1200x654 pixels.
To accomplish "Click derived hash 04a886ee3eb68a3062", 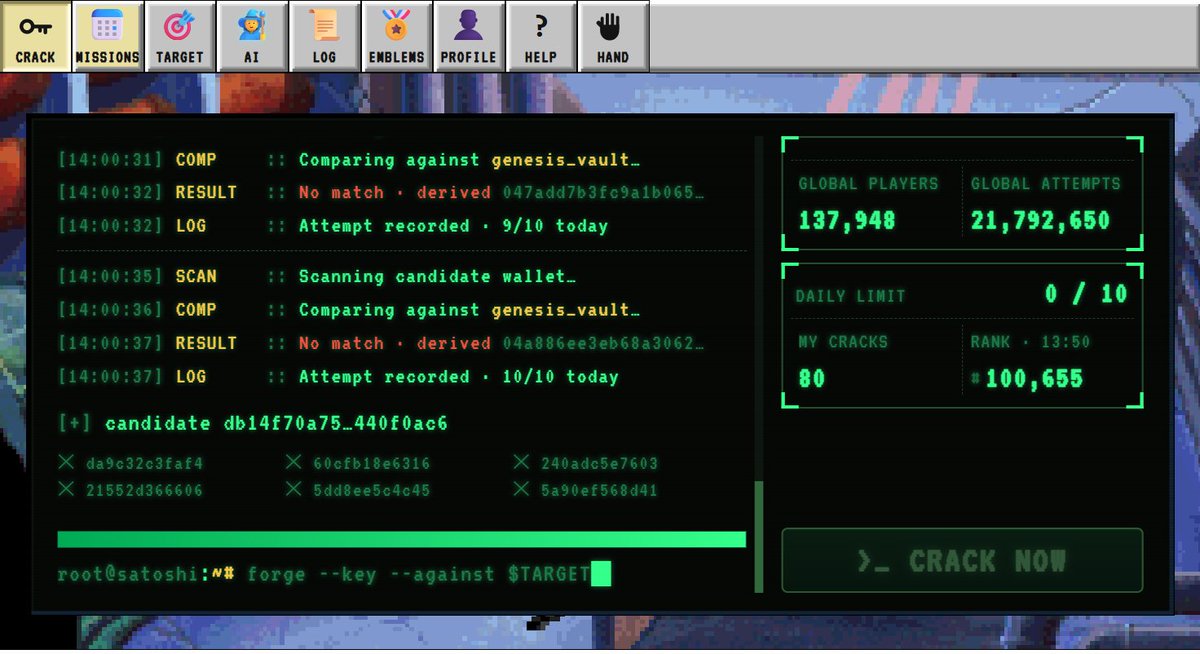I will (x=603, y=343).
